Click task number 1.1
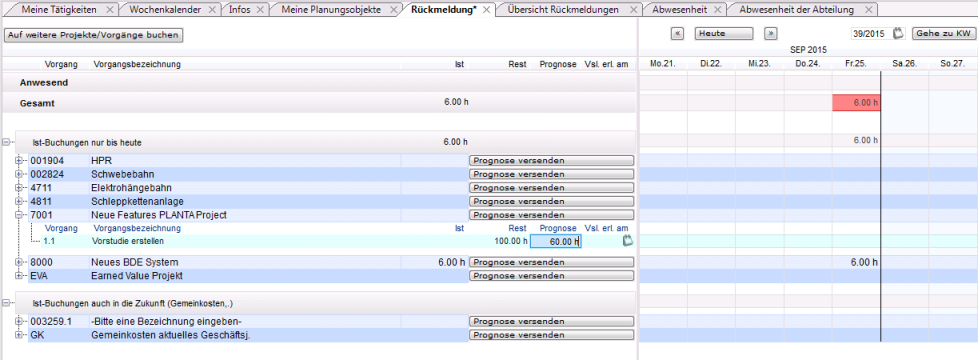 tap(49, 241)
